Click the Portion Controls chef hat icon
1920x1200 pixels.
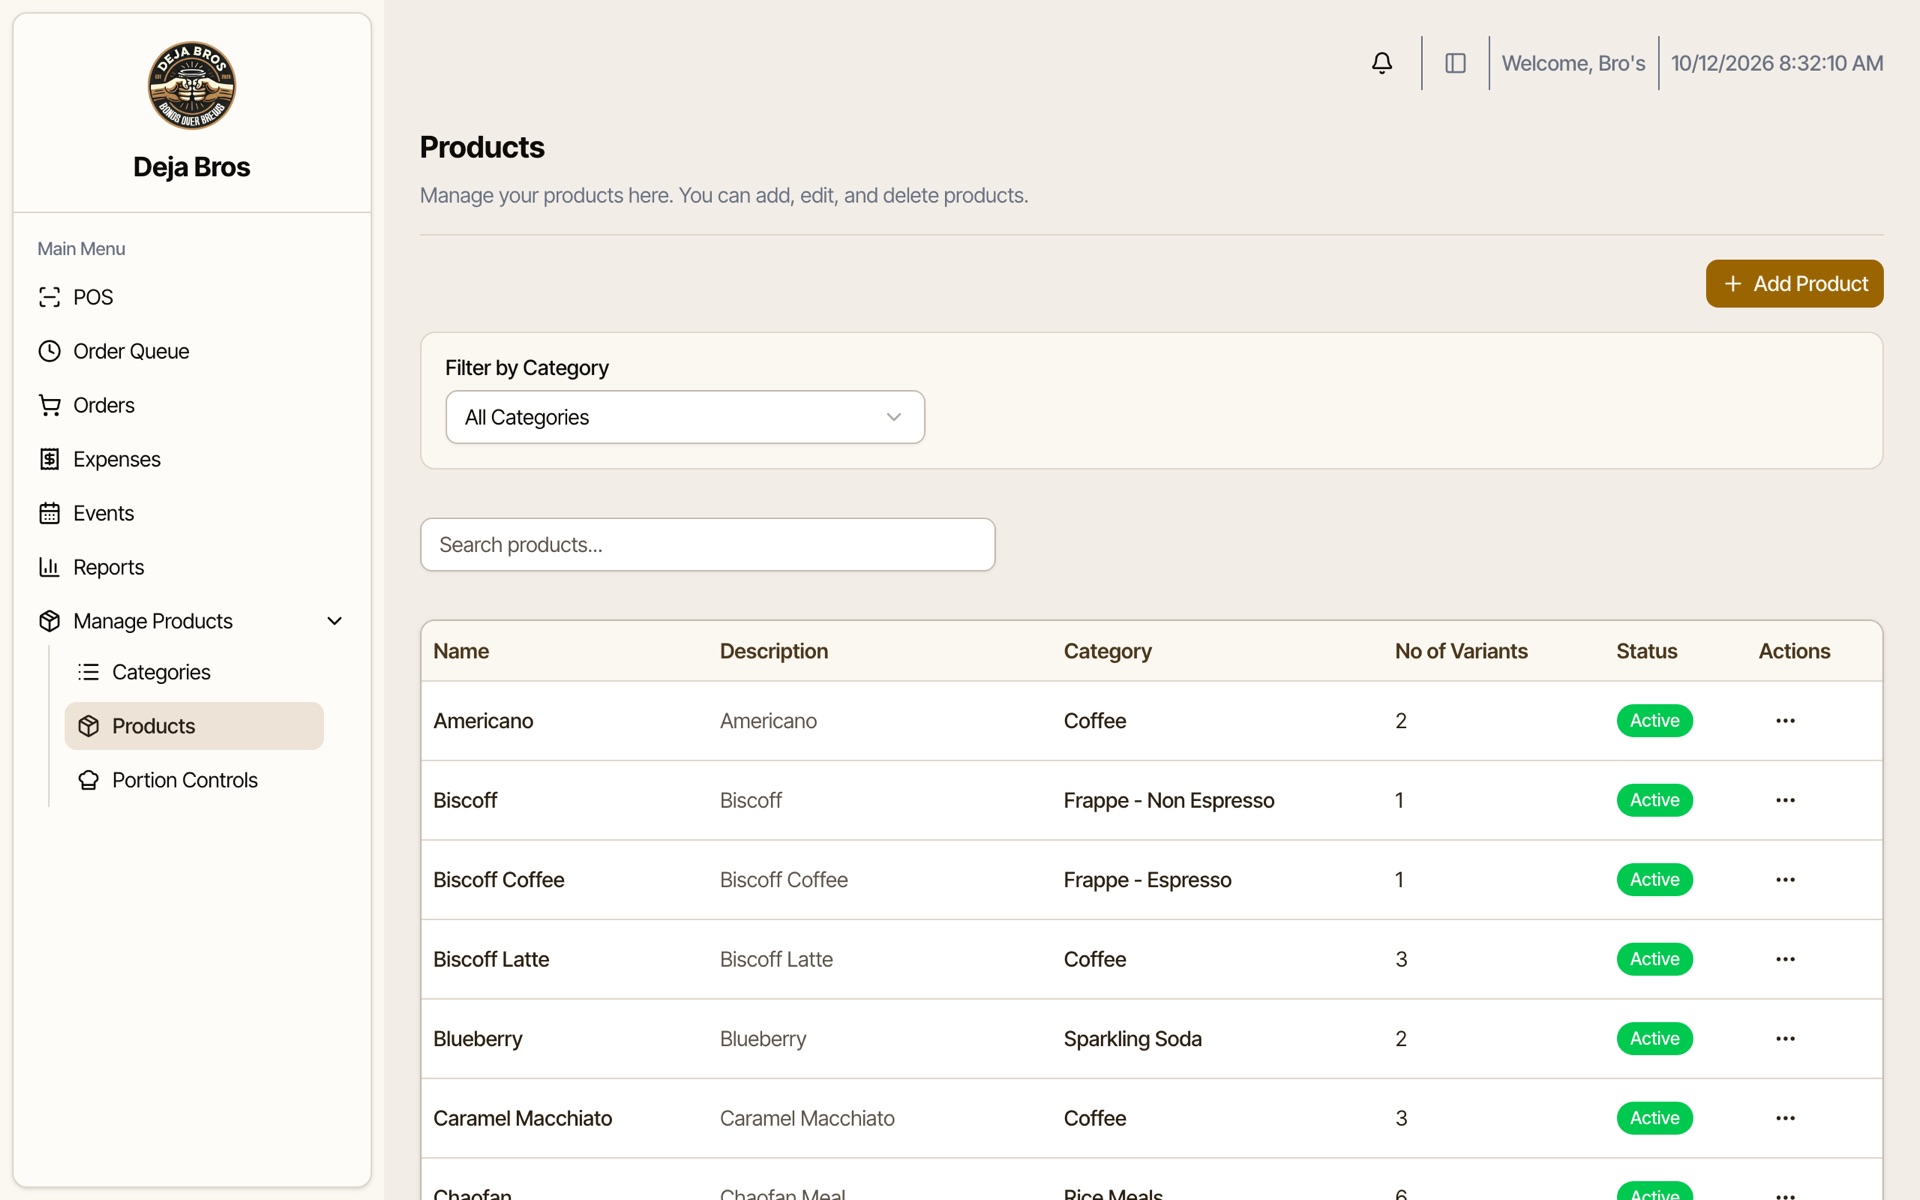(88, 780)
